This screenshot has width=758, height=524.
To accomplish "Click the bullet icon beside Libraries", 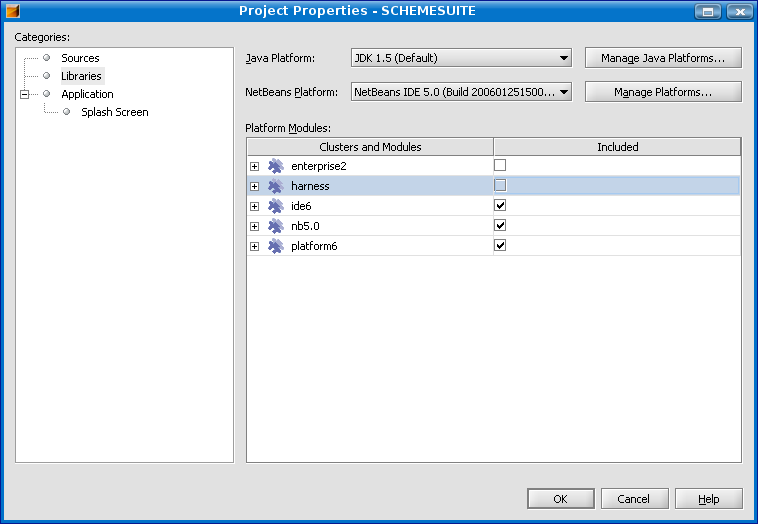I will (46, 75).
